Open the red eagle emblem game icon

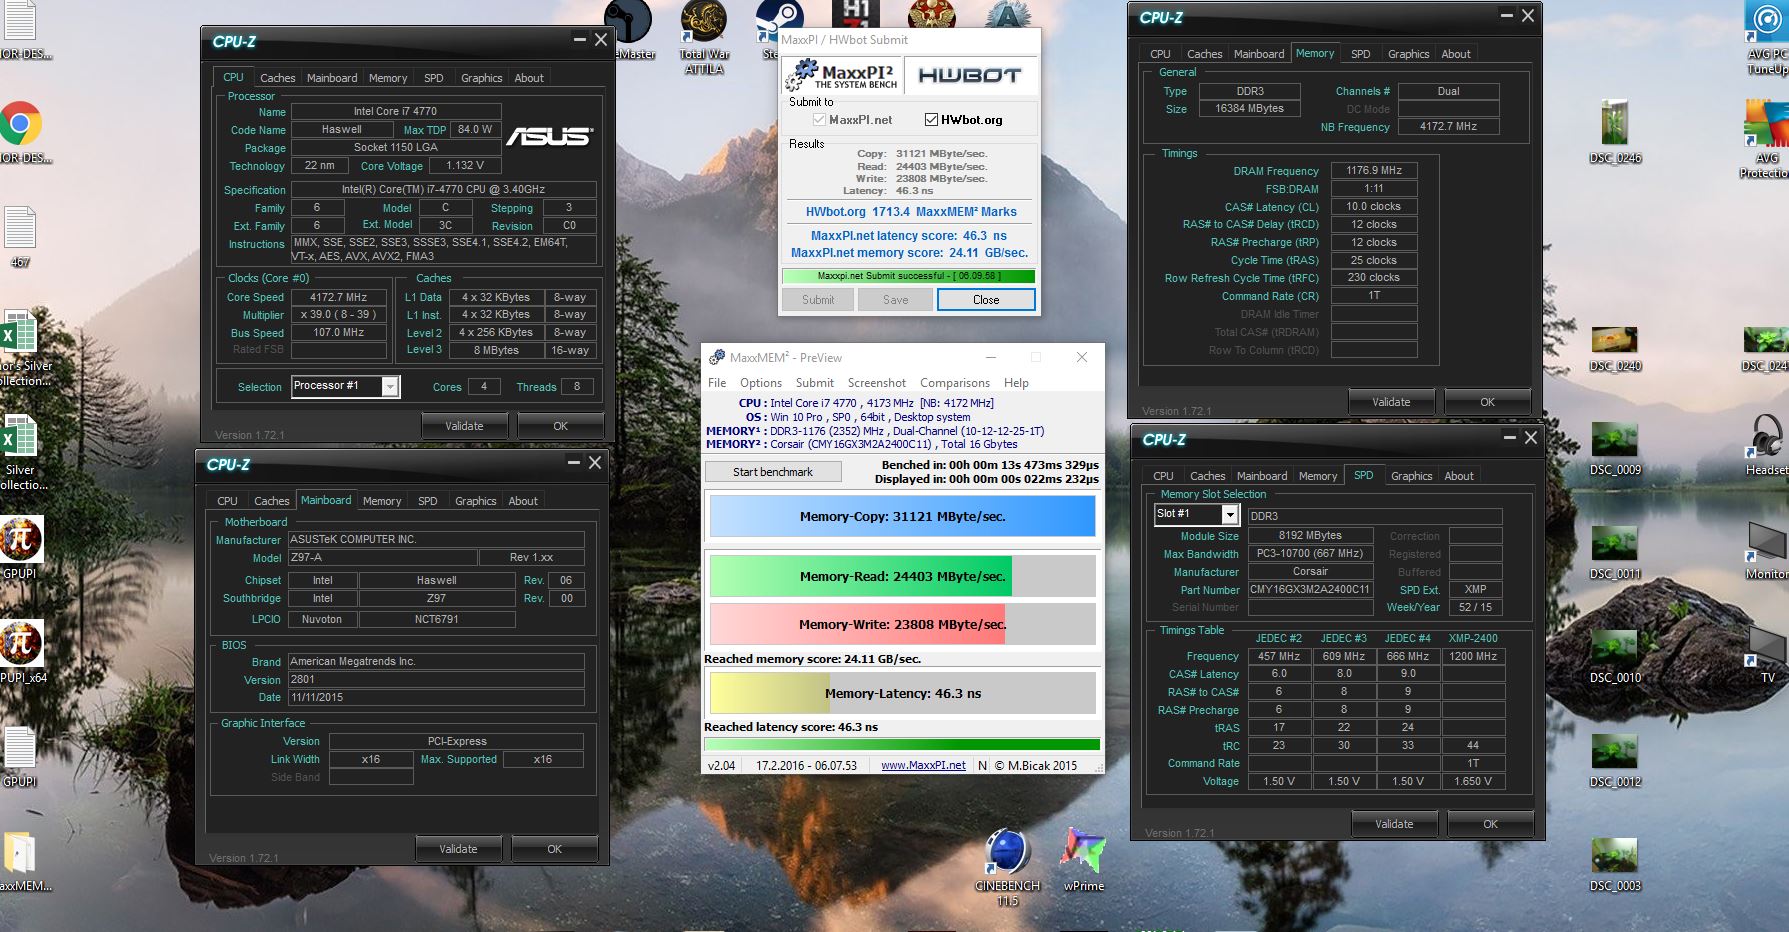click(931, 13)
